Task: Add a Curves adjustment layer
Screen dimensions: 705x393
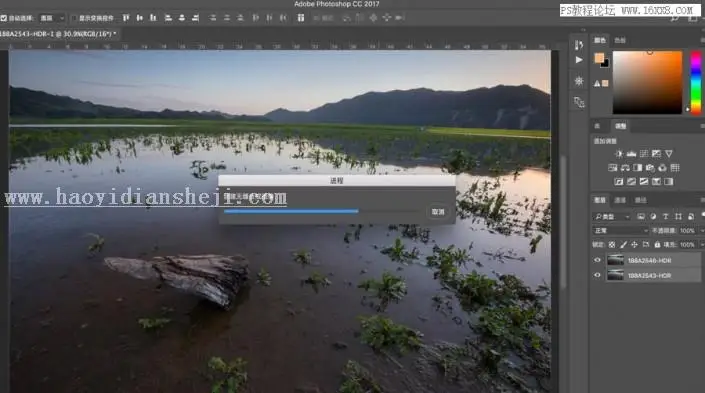Action: click(x=644, y=154)
